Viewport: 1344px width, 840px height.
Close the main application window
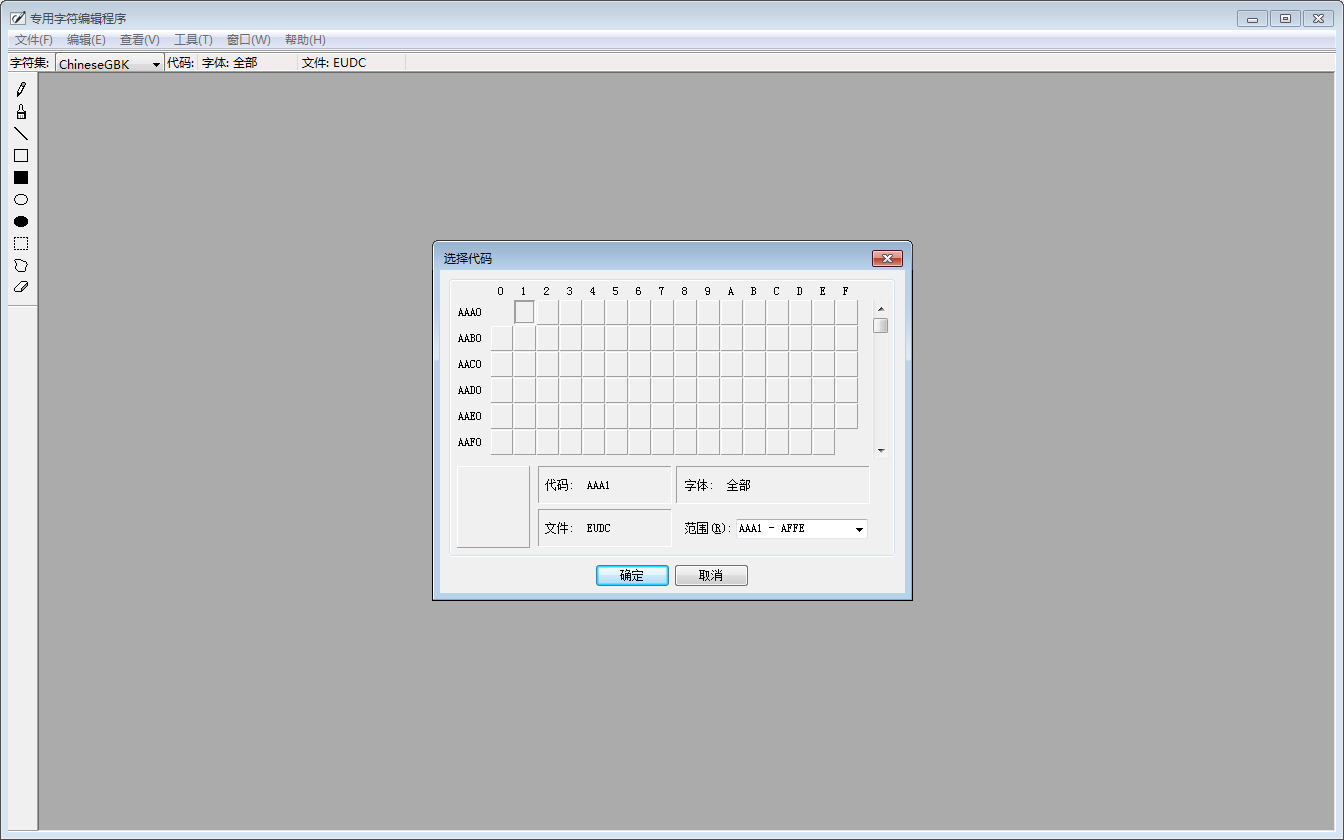[x=1318, y=19]
